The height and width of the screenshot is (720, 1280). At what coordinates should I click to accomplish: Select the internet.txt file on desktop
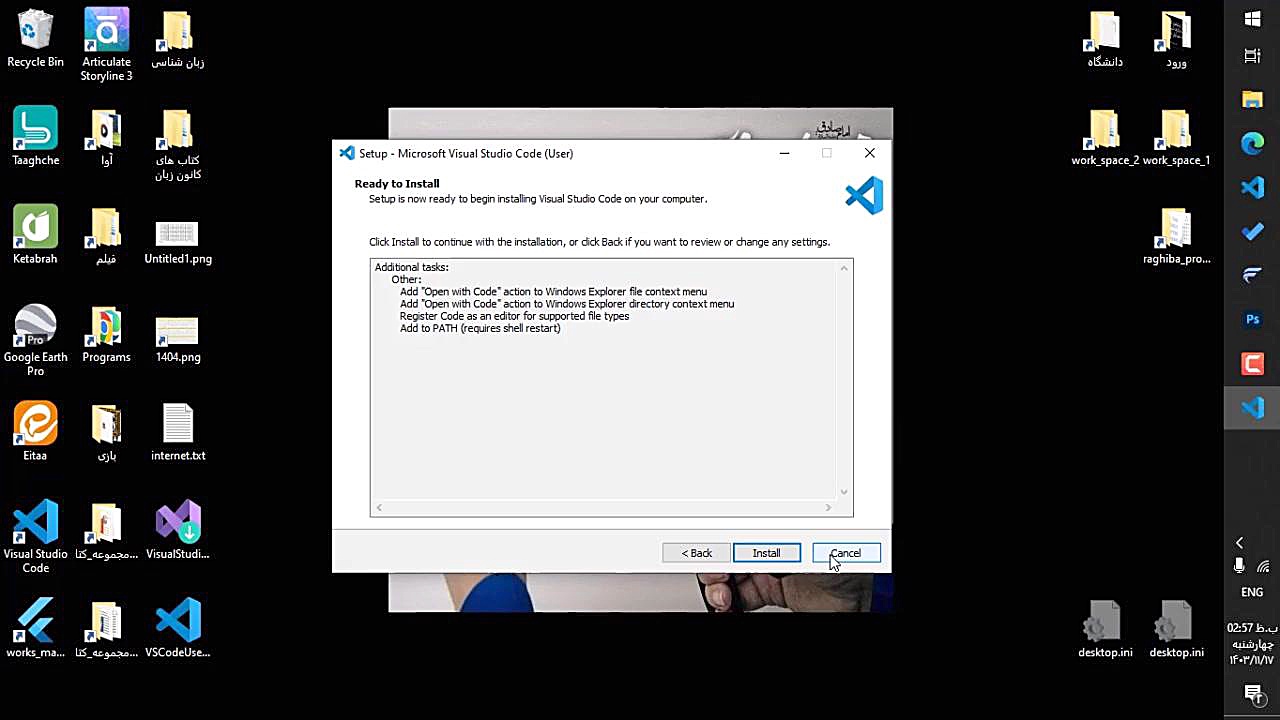point(178,432)
